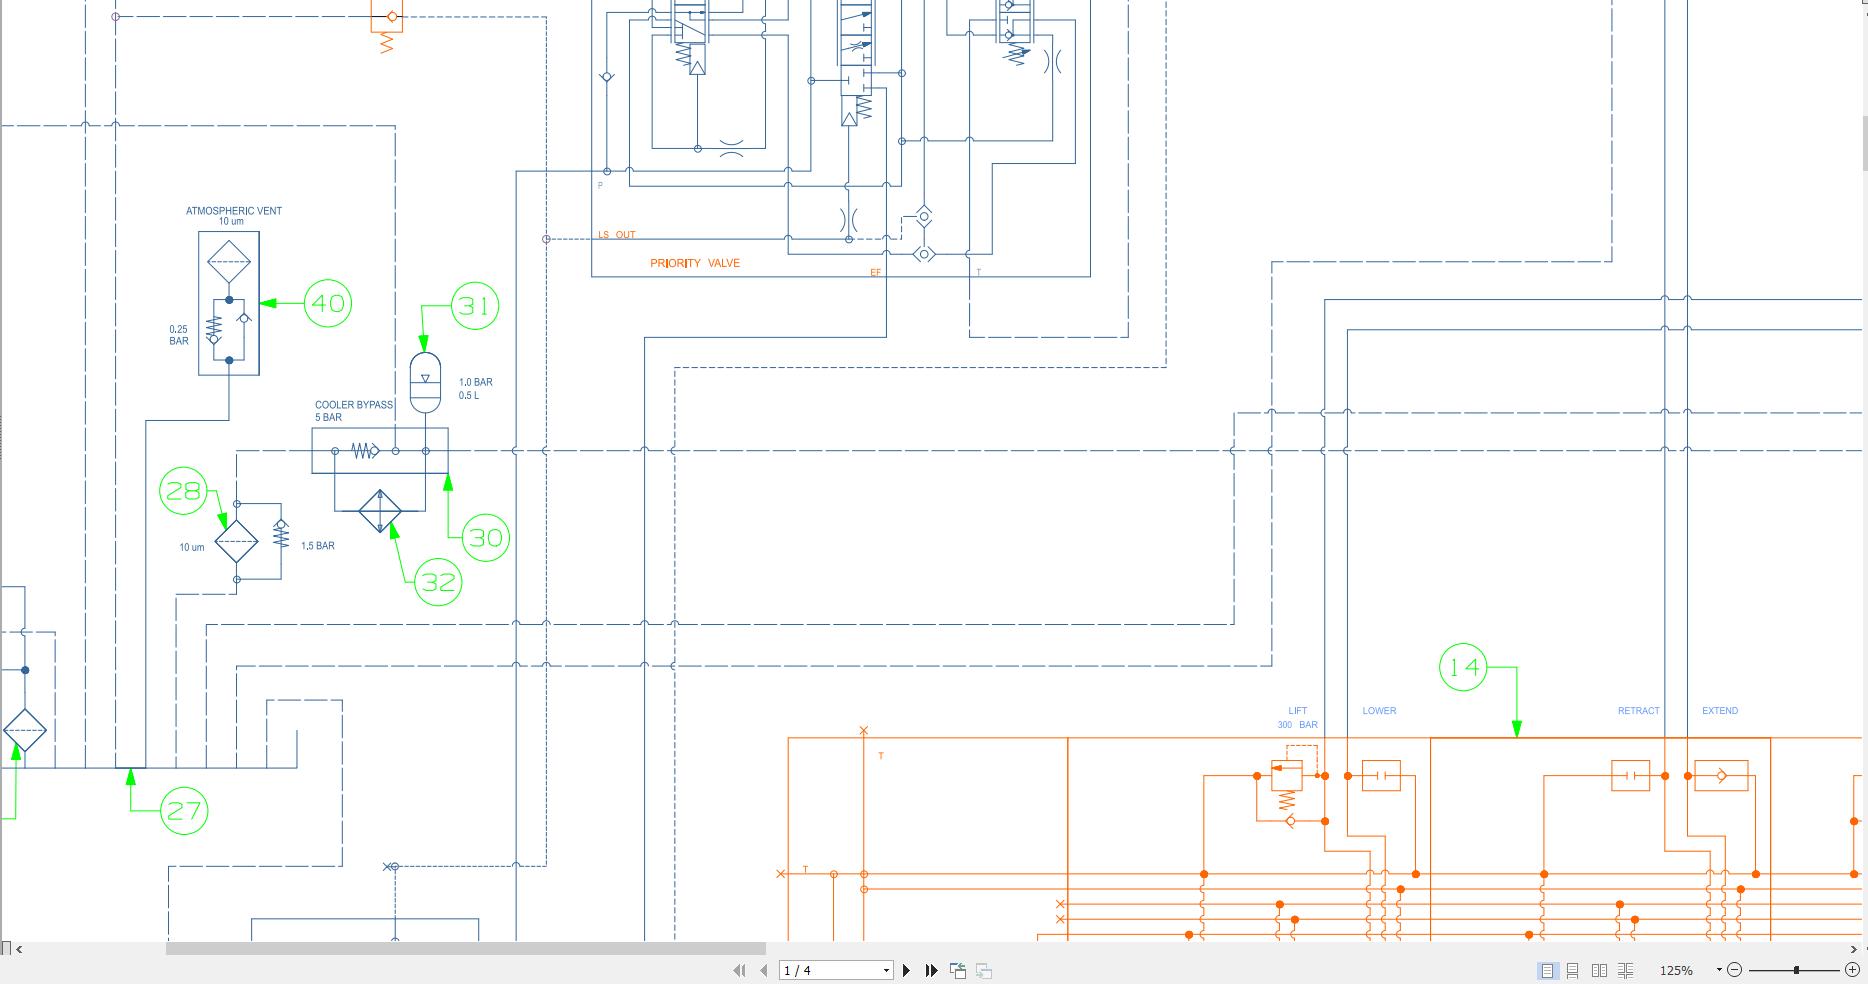The image size is (1868, 984).
Task: Jump to the last page
Action: [932, 970]
